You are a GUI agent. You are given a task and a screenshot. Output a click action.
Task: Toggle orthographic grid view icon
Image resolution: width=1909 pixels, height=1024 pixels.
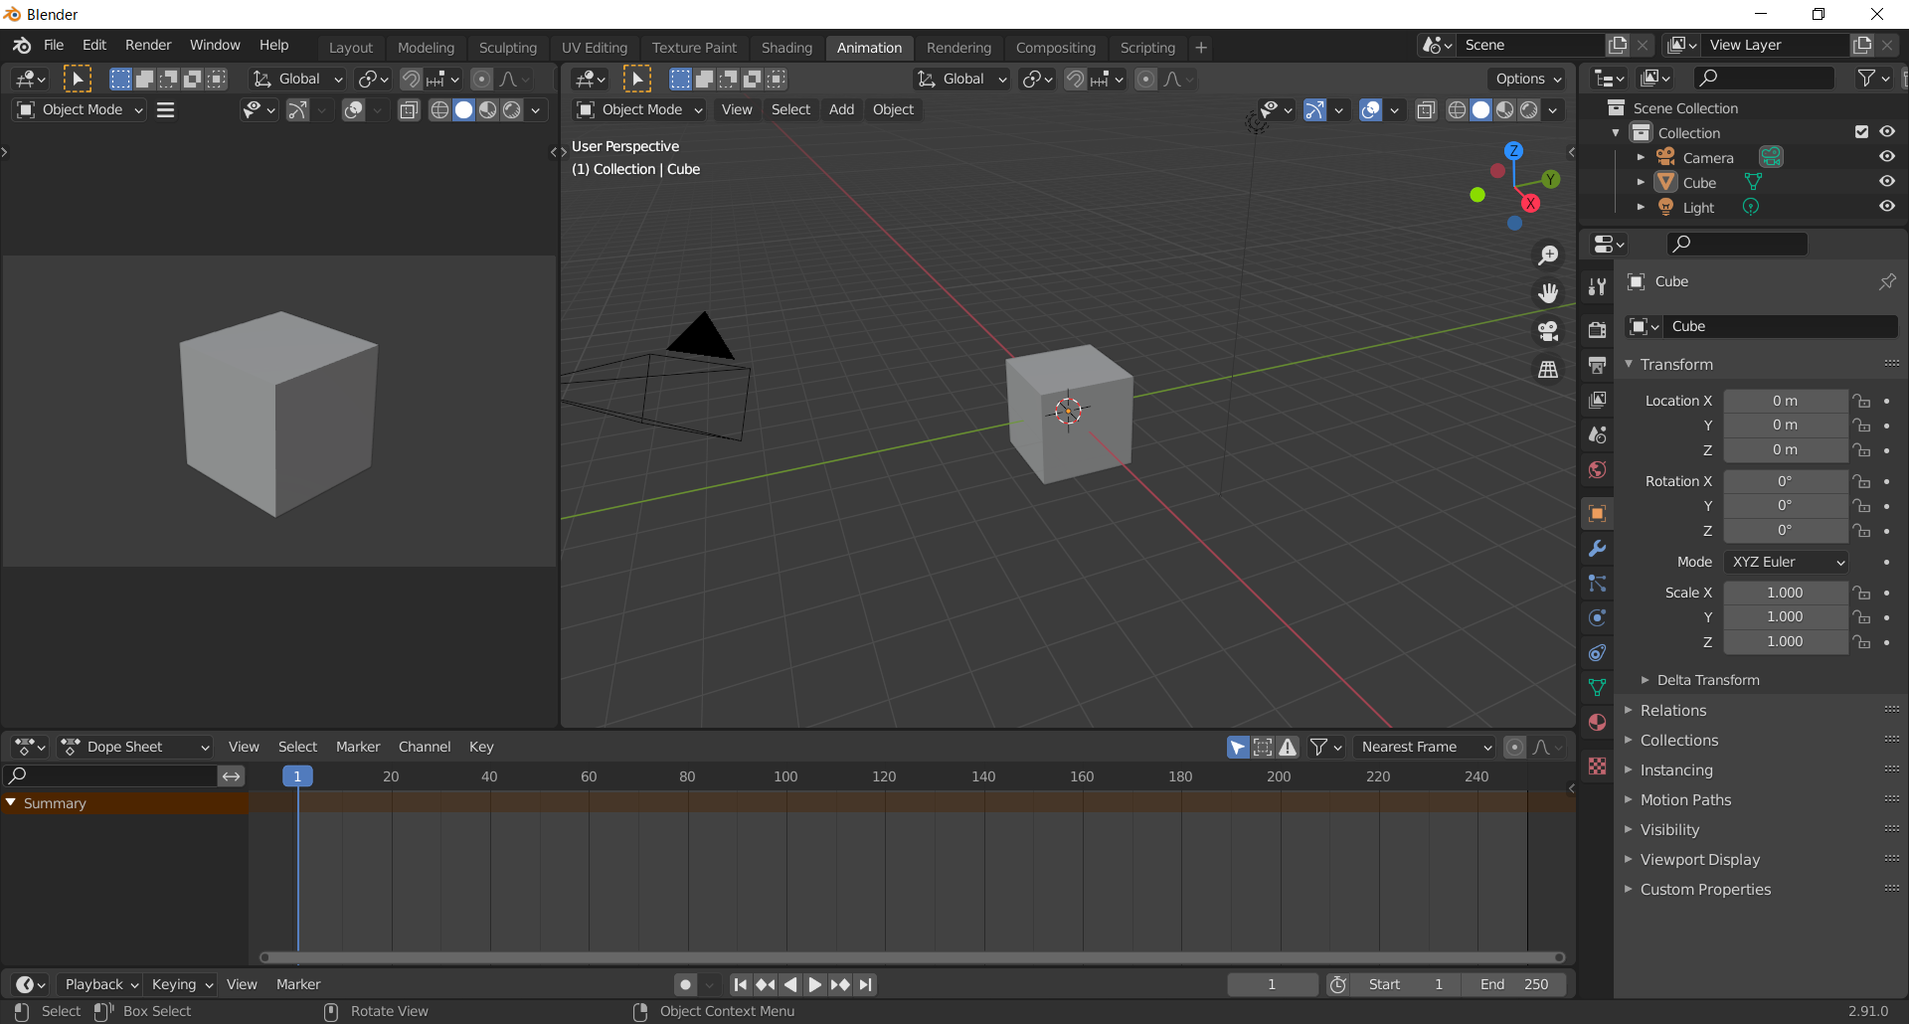point(1548,369)
